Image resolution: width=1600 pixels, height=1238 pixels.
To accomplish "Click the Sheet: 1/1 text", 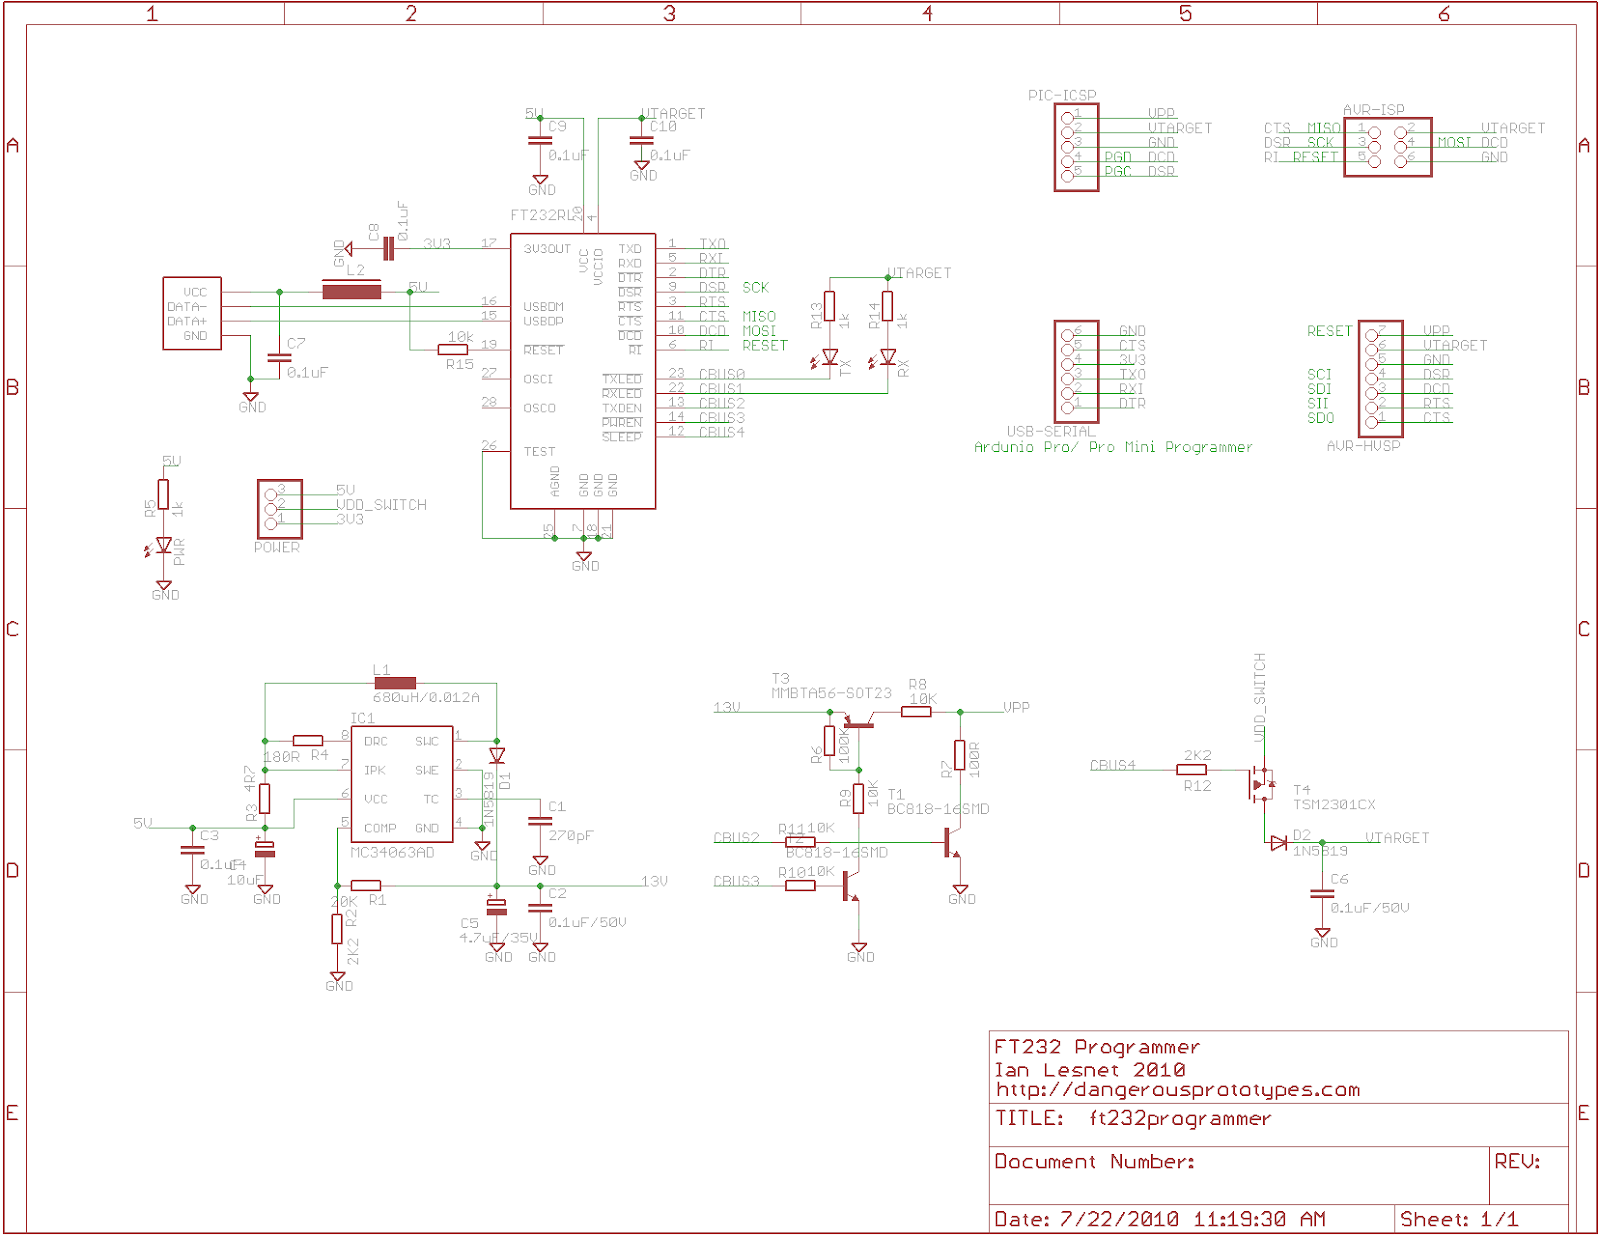I will coord(1459,1220).
